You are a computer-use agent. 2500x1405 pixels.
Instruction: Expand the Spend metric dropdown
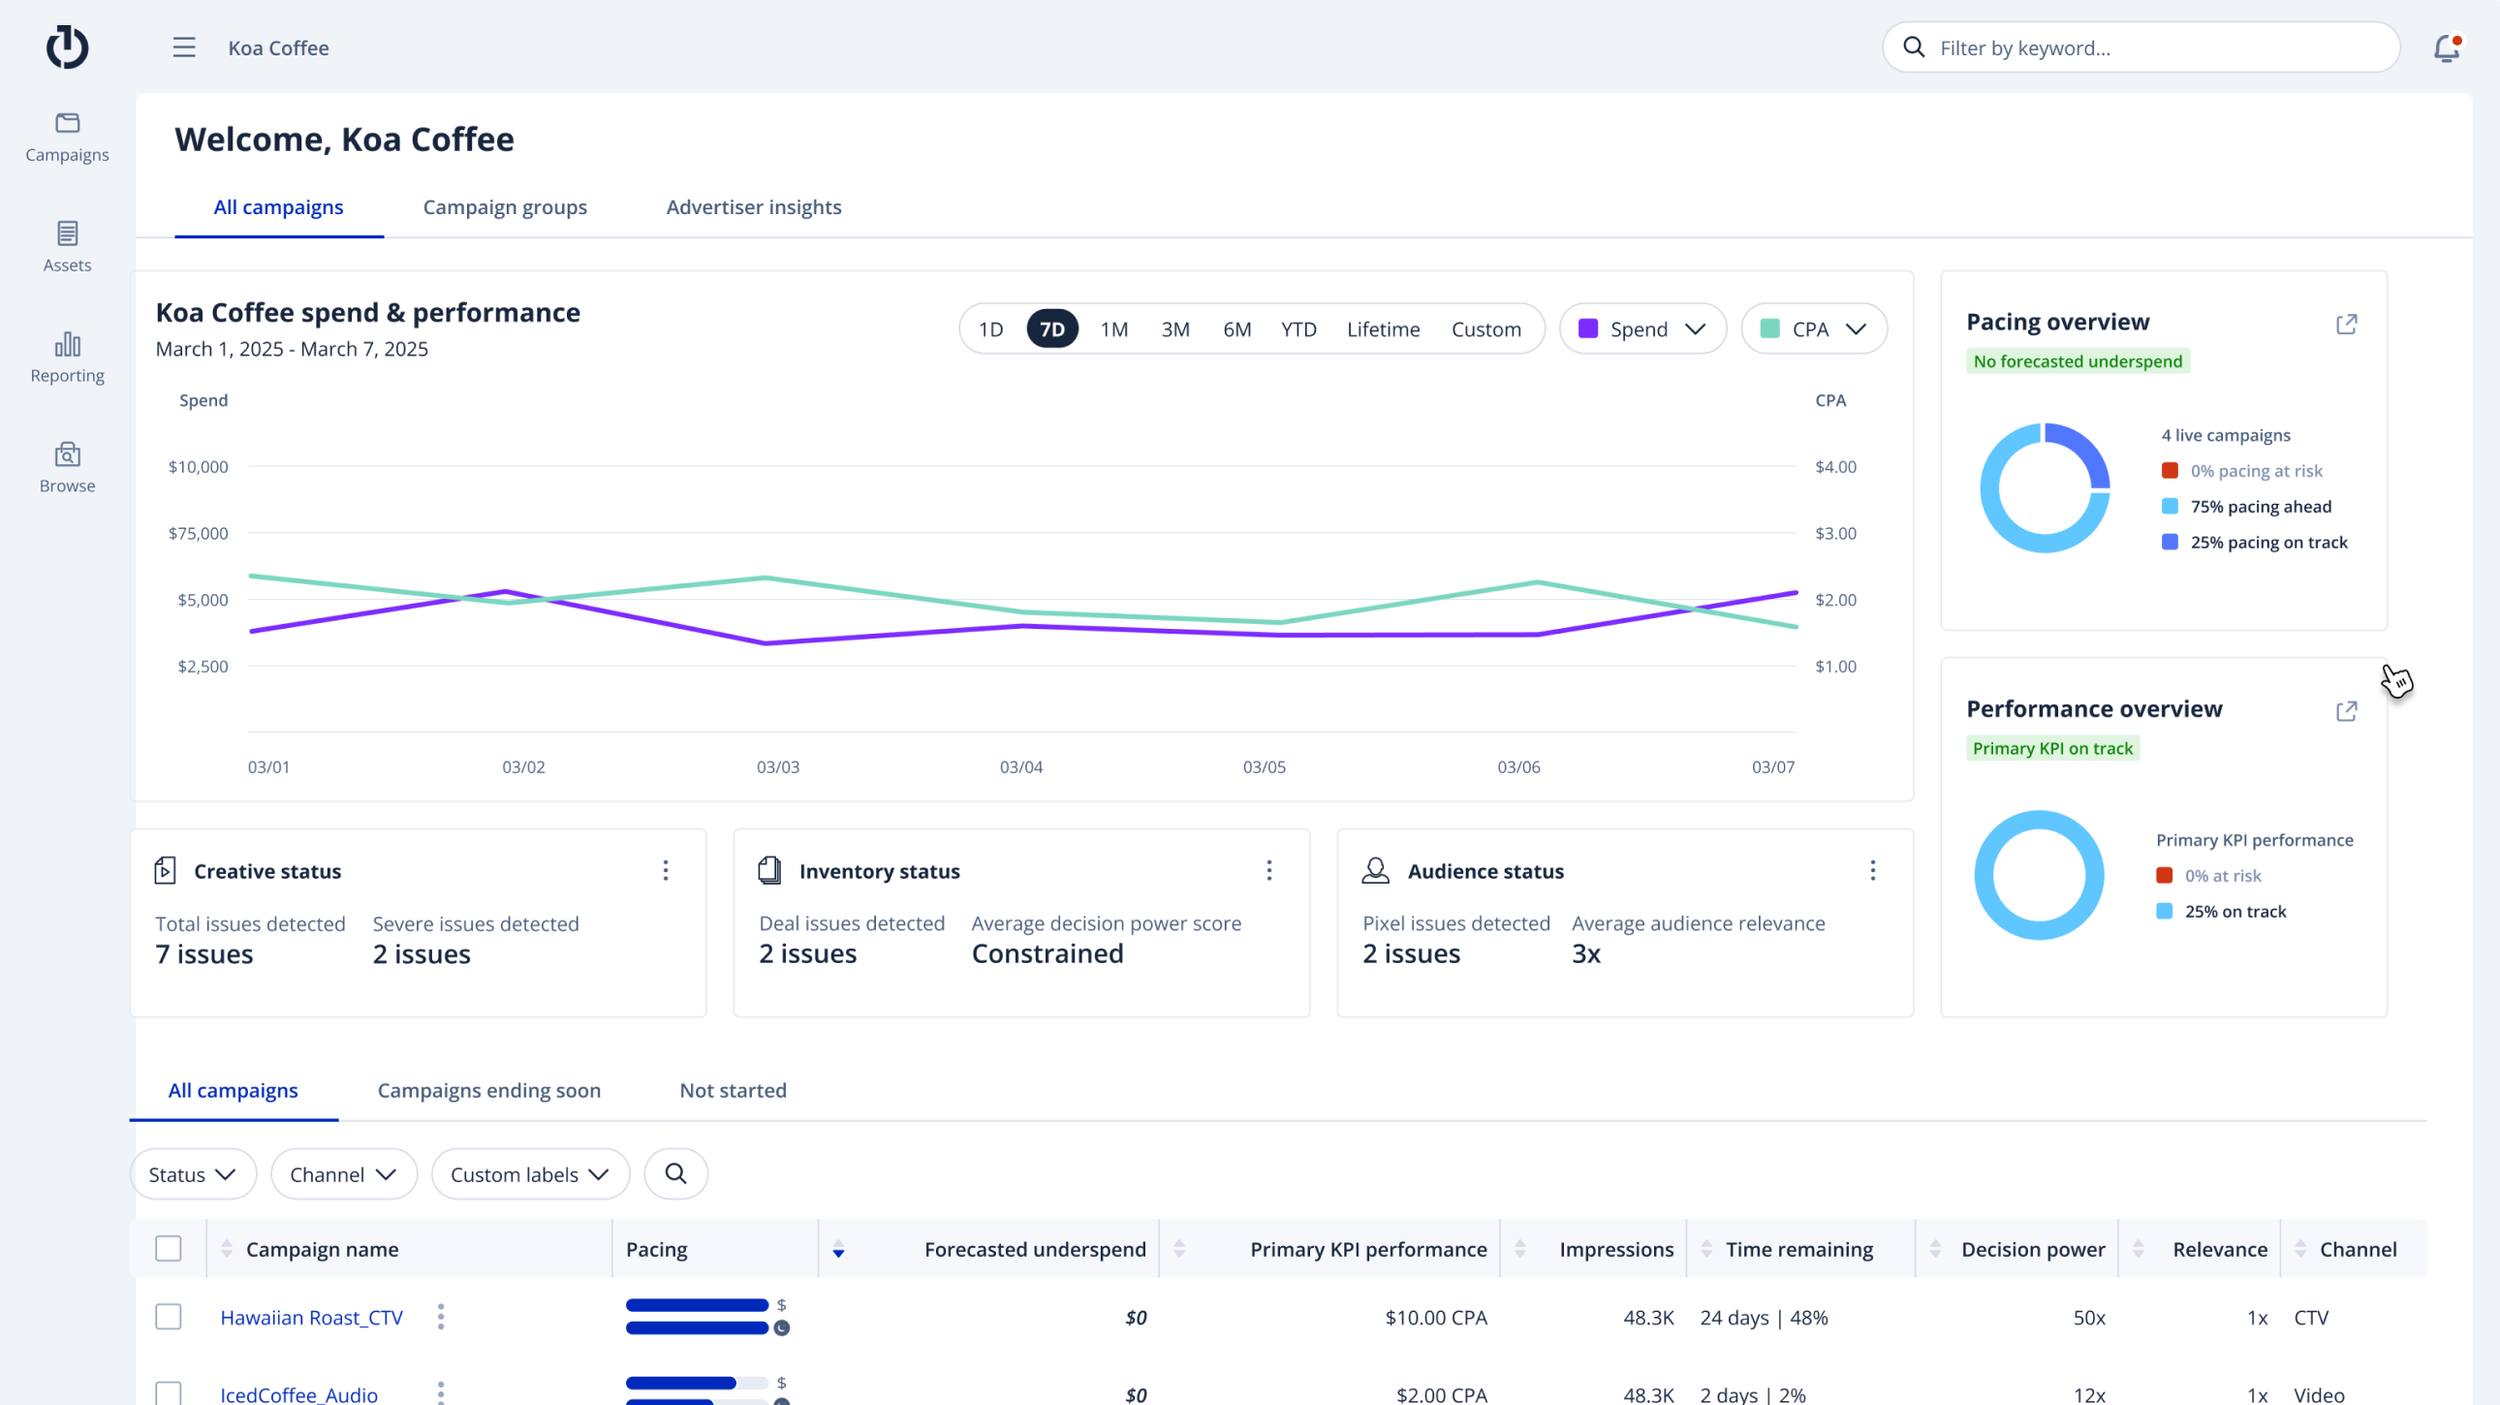(x=1642, y=329)
